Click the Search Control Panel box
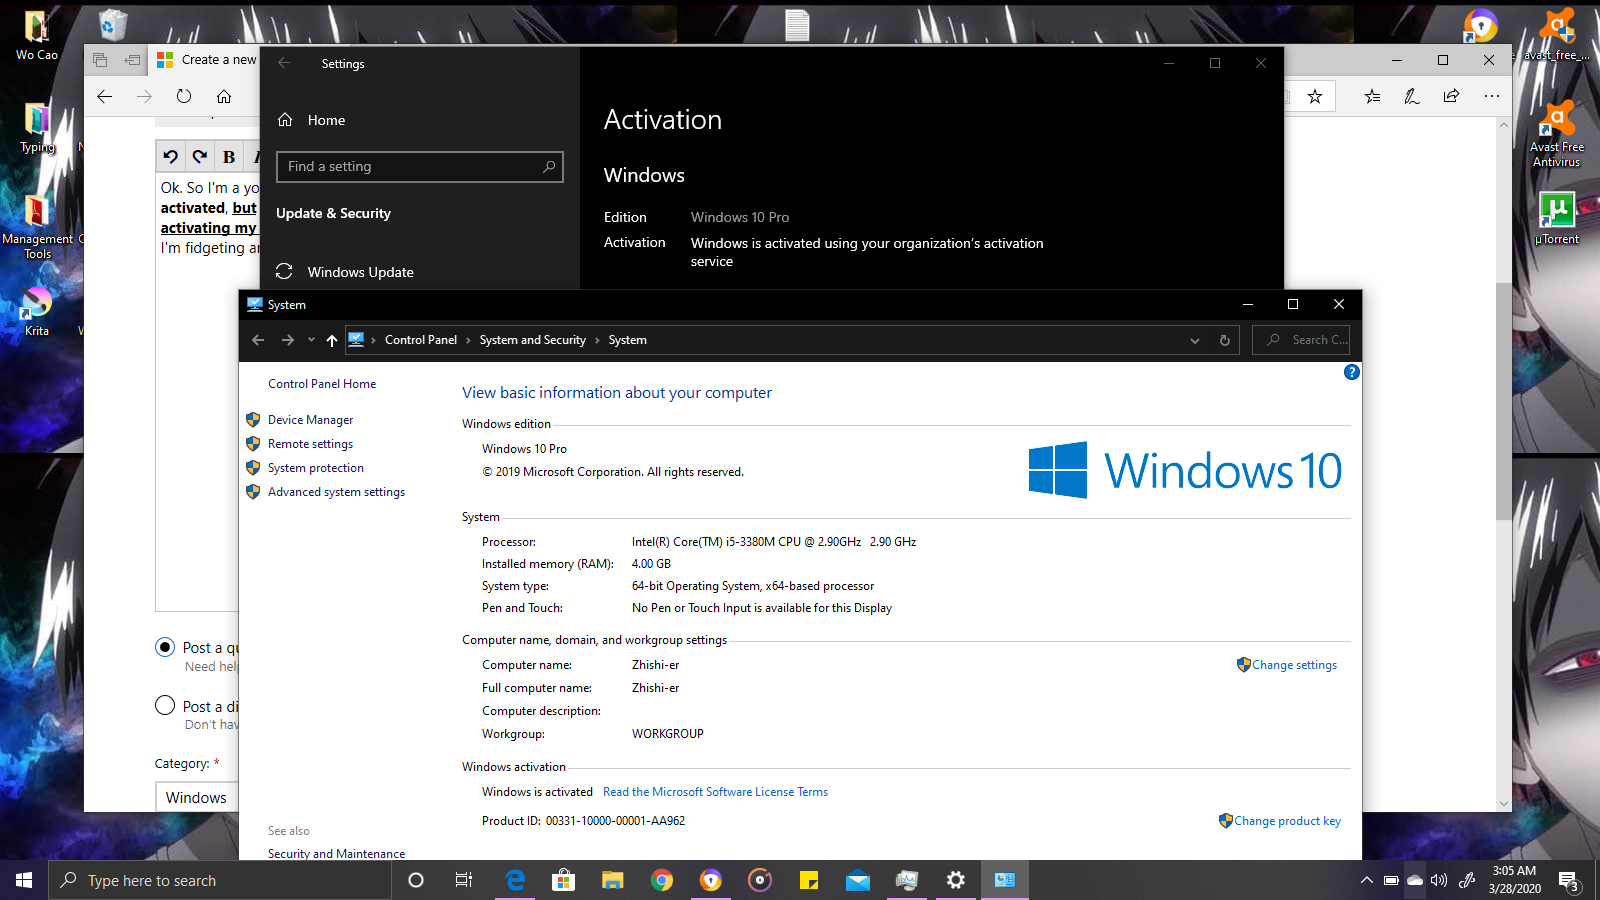This screenshot has height=900, width=1600. click(x=1301, y=340)
